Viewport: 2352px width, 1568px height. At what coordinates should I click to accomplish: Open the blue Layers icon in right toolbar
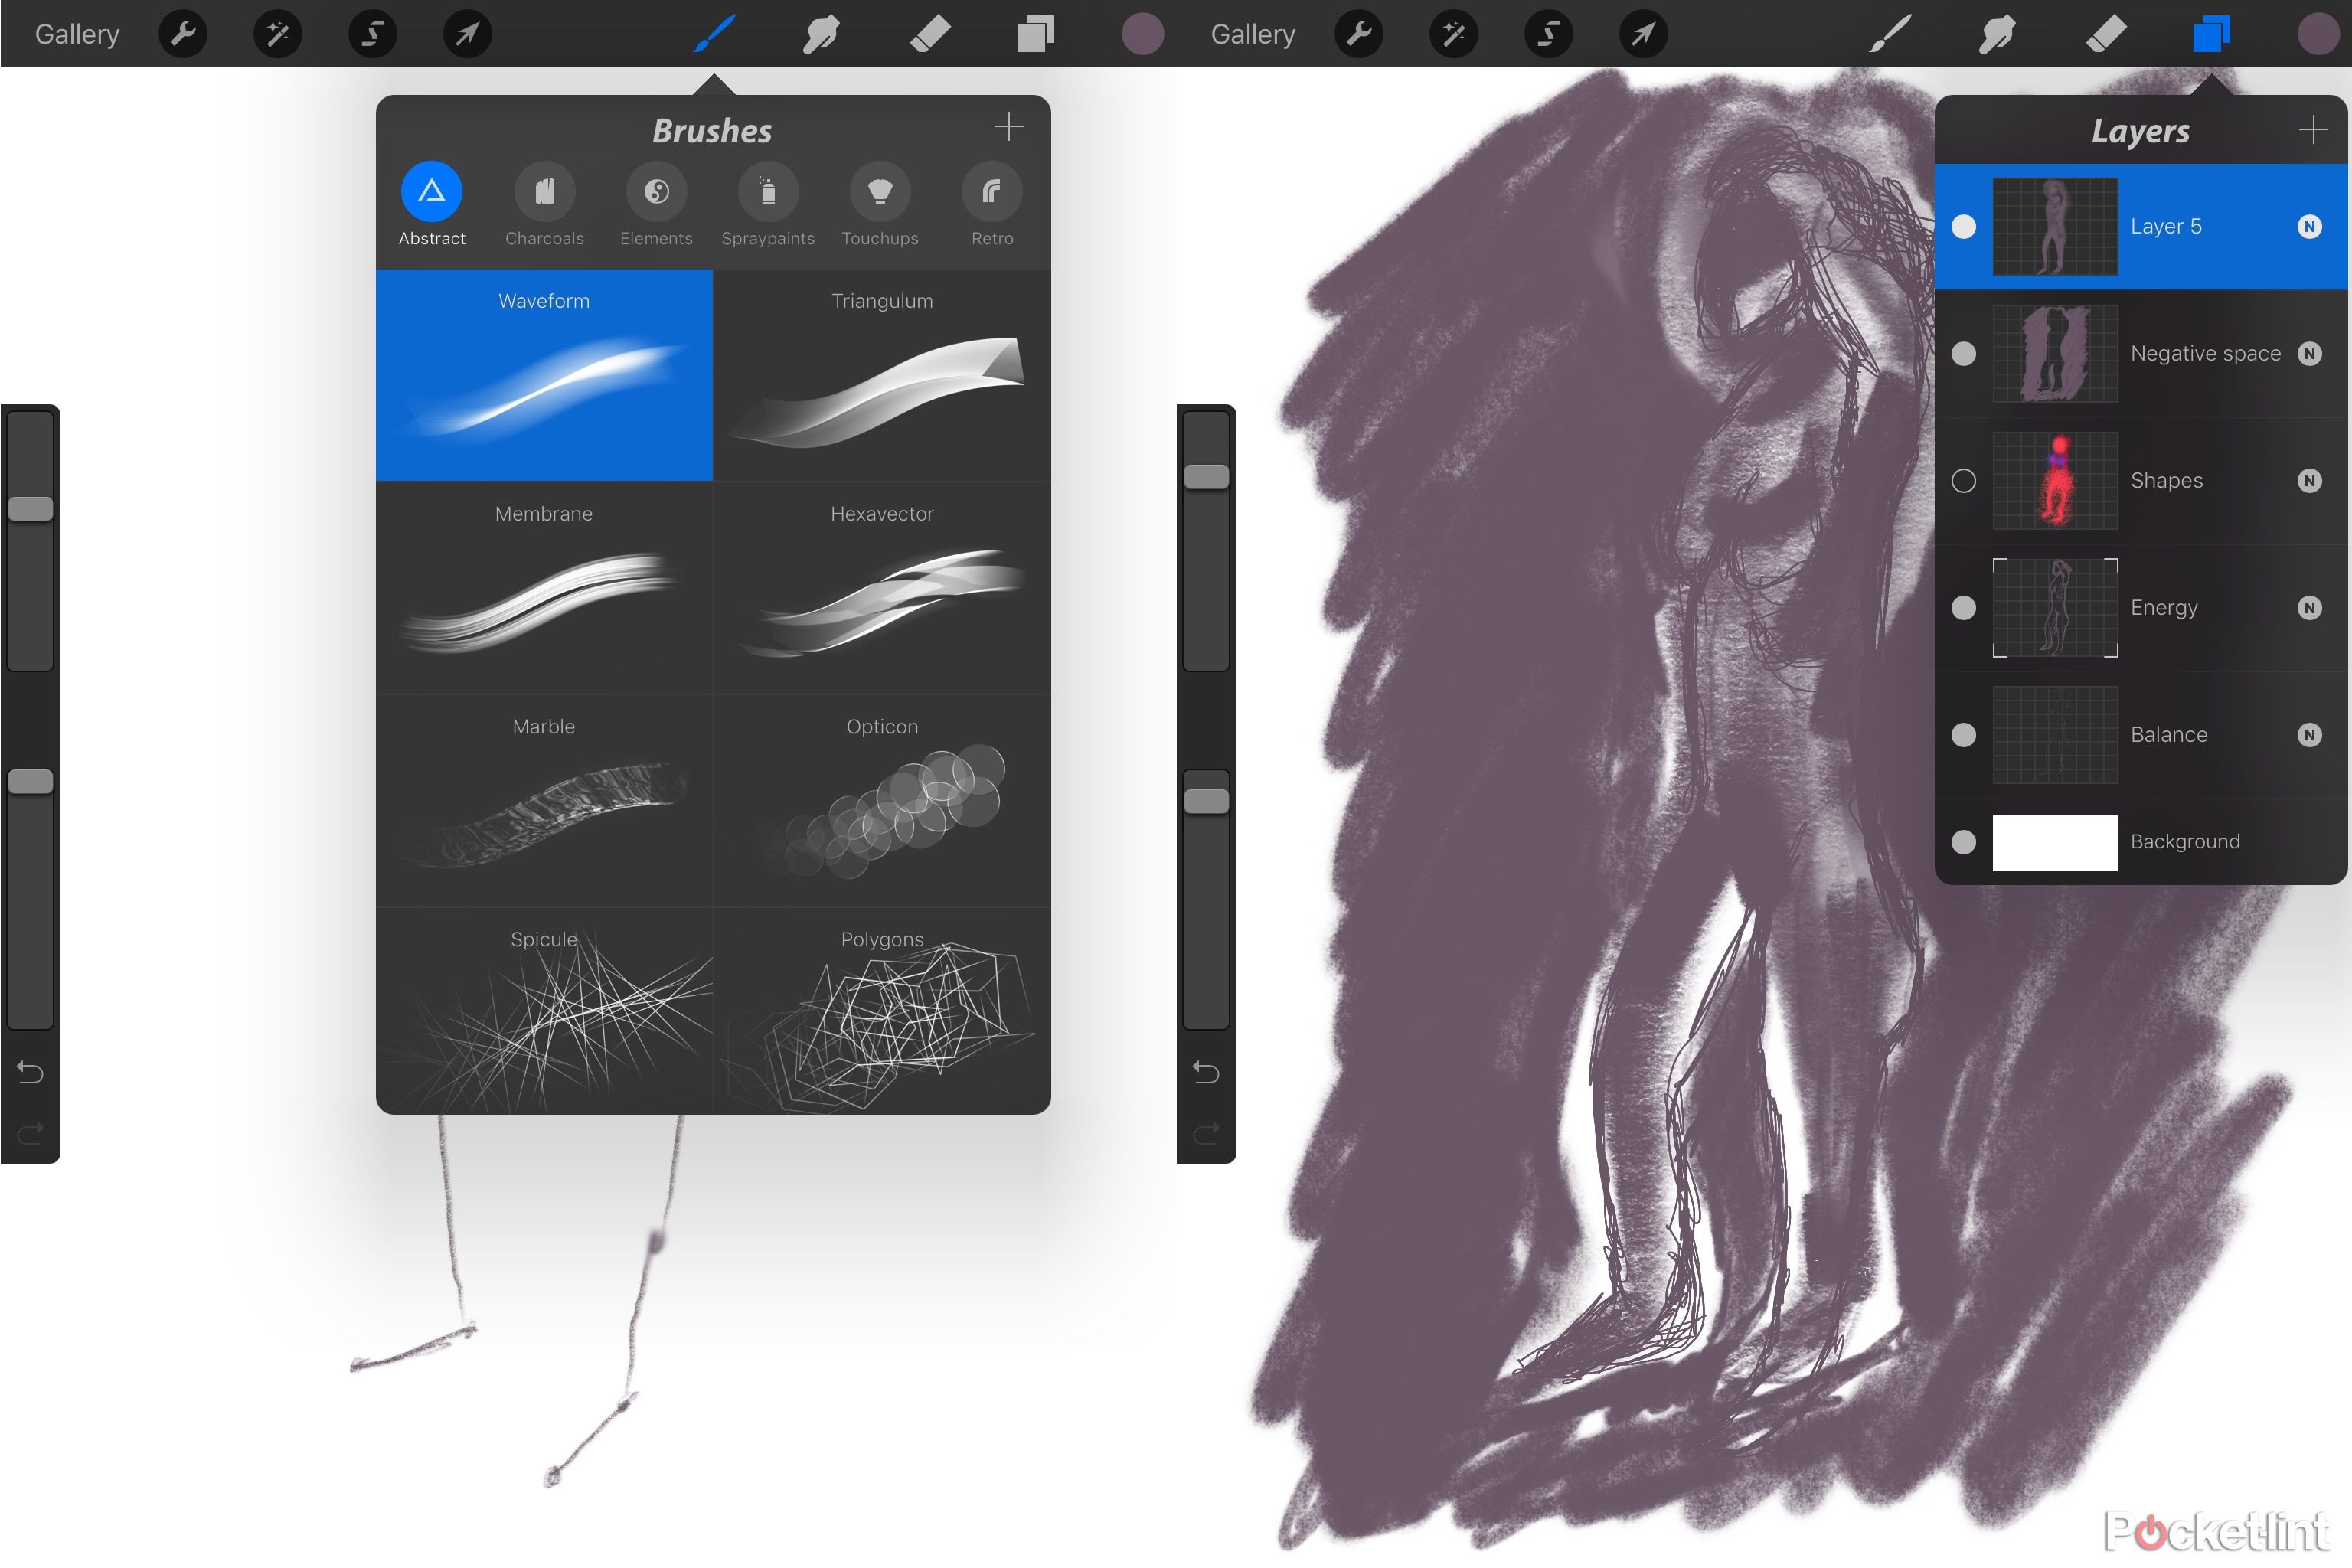click(2211, 35)
